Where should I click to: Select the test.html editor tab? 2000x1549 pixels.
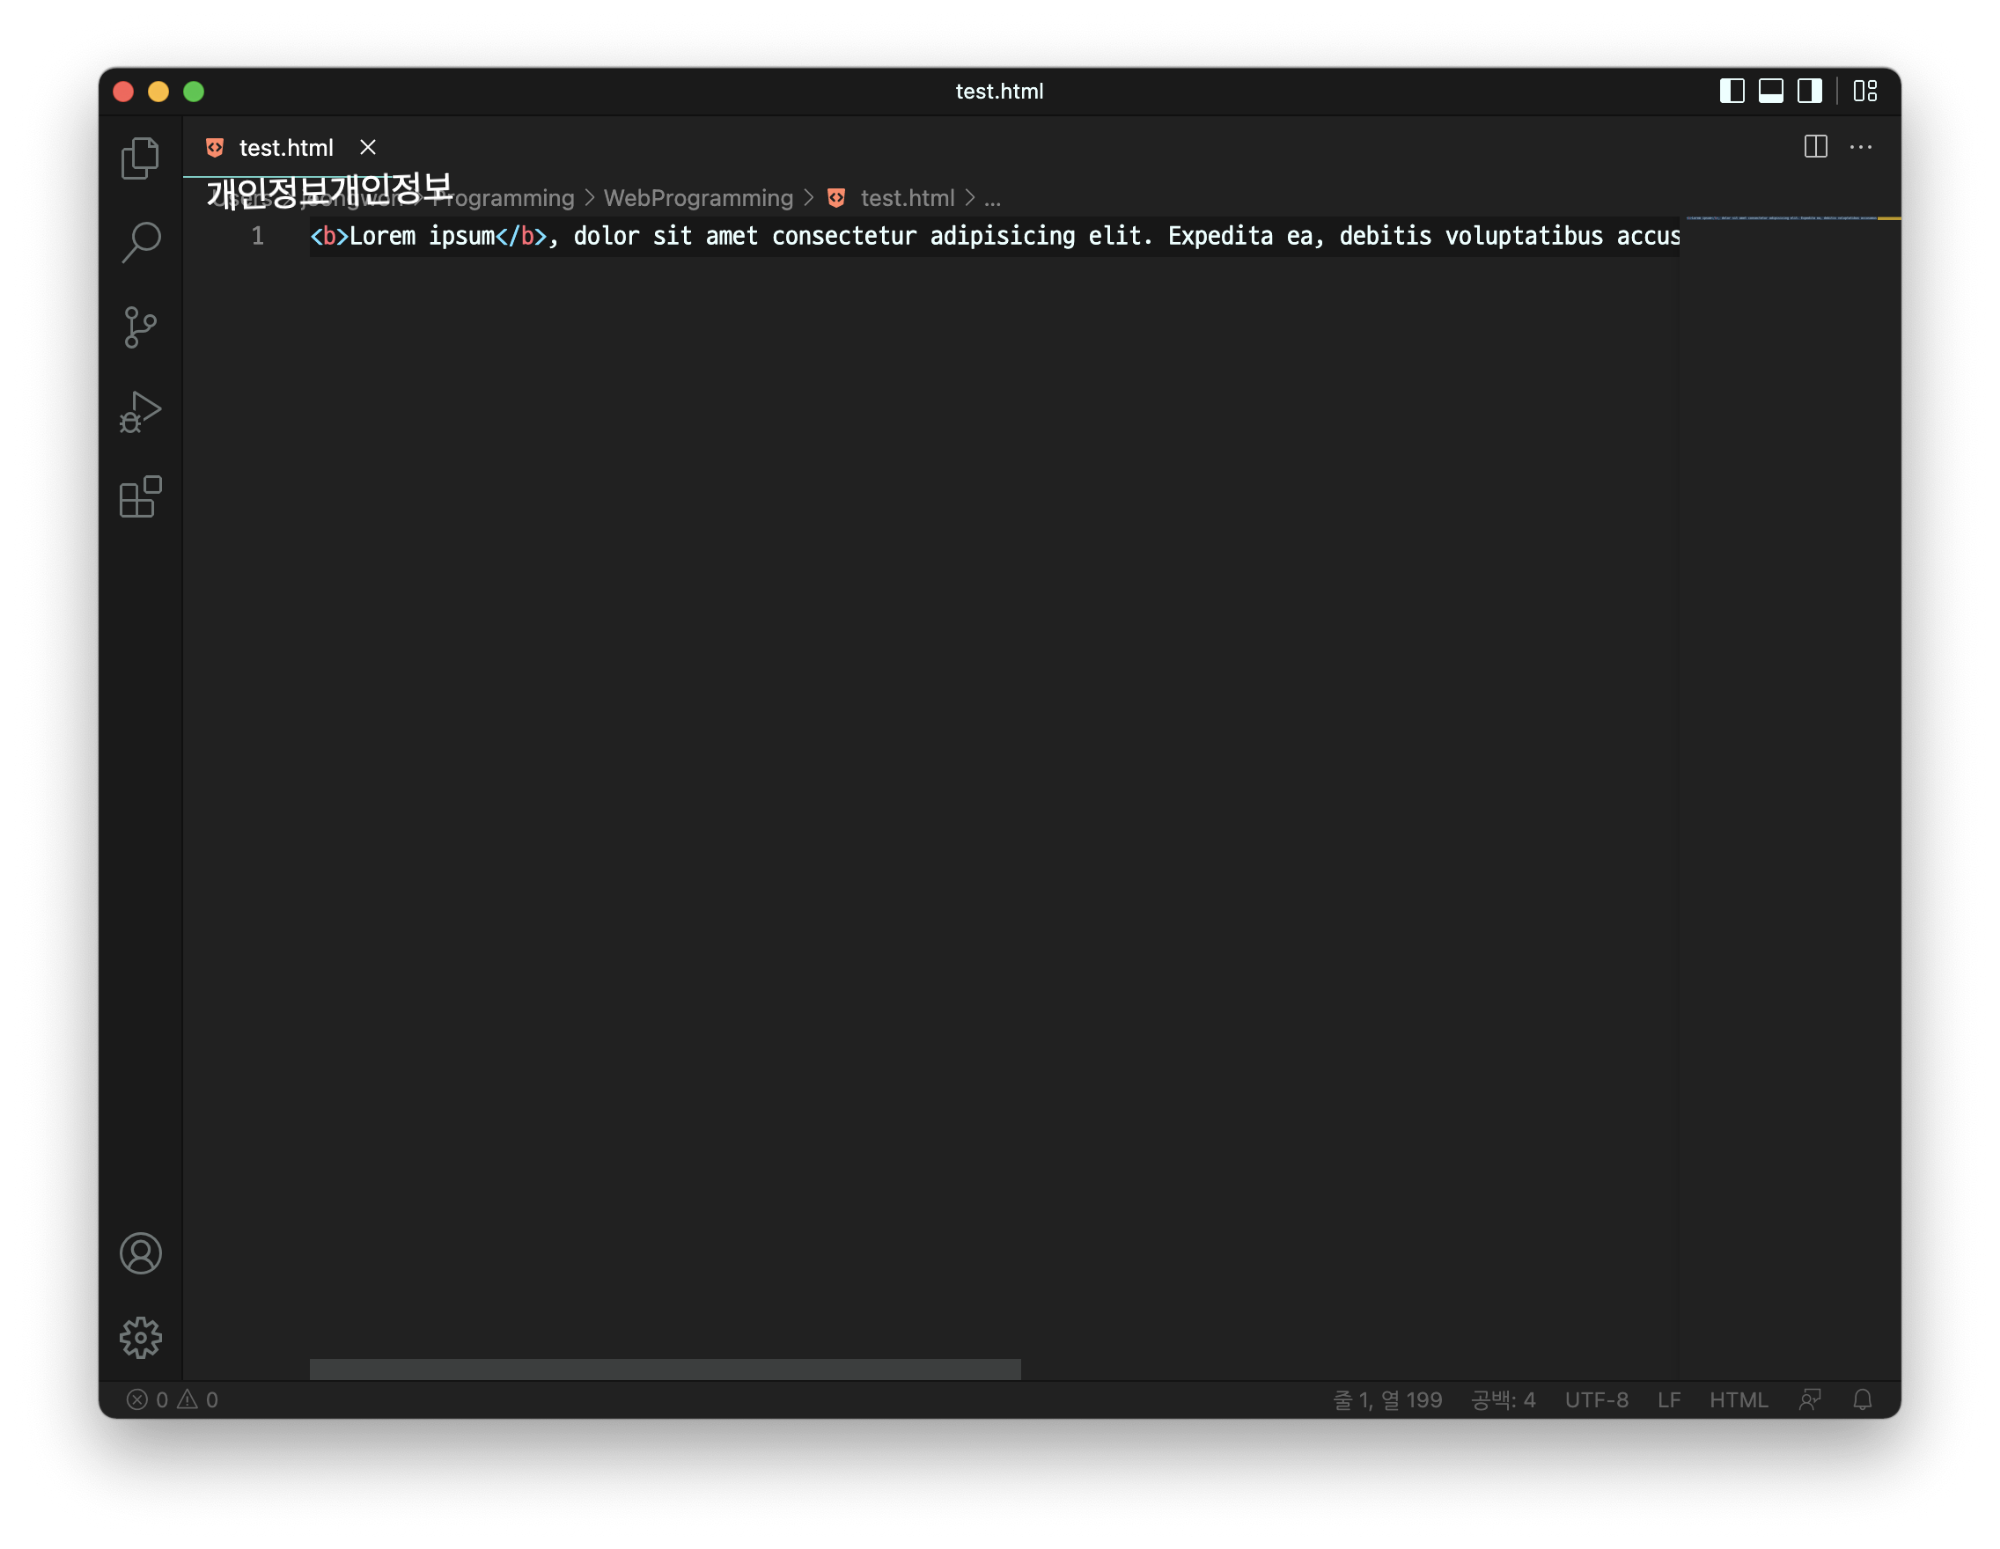click(285, 148)
